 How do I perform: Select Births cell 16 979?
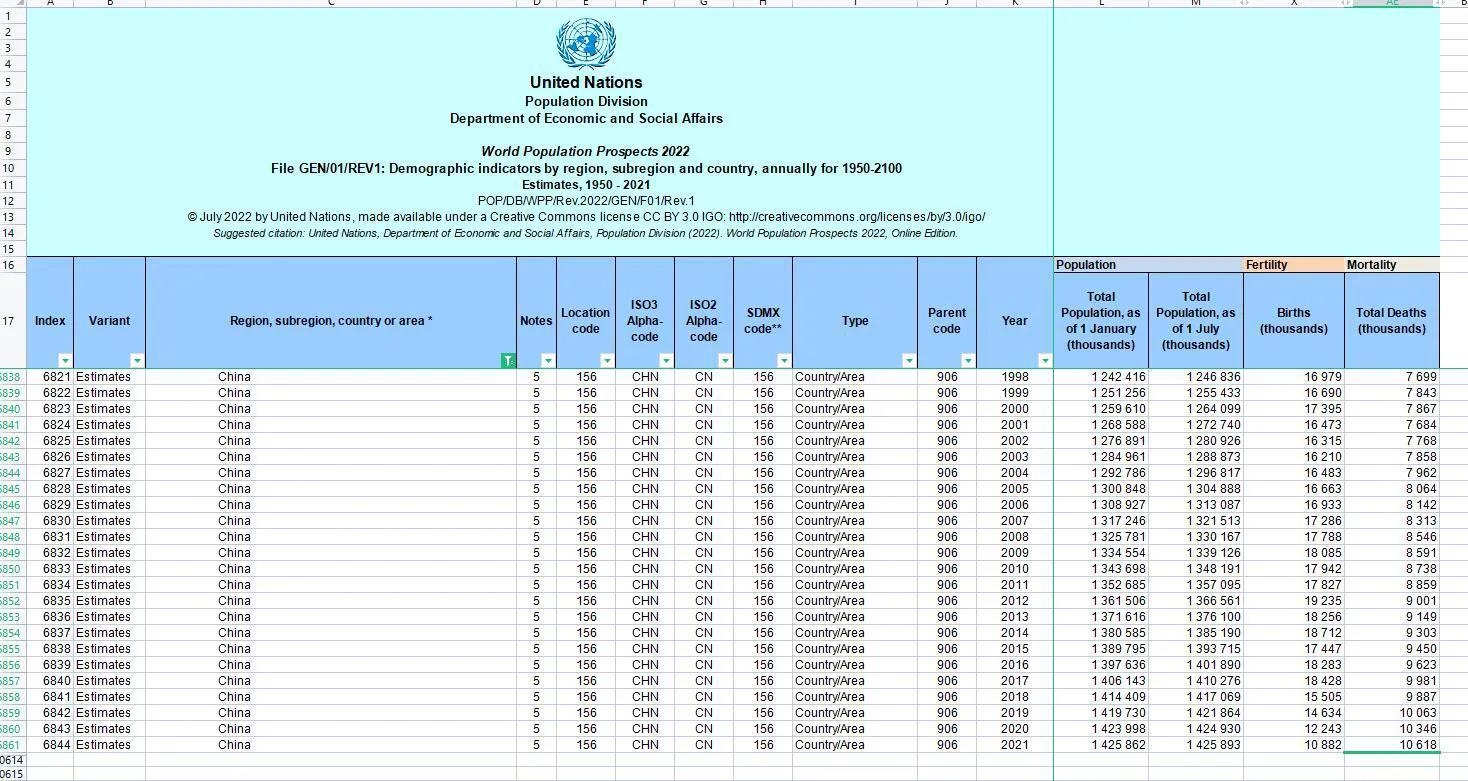[x=1293, y=377]
